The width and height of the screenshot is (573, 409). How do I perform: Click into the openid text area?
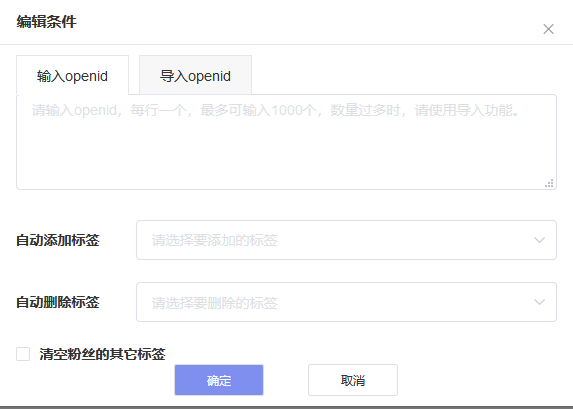[x=286, y=142]
